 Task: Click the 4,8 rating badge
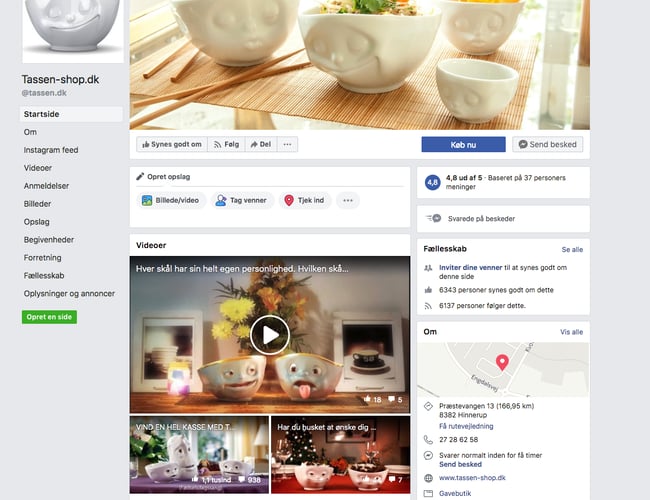coord(432,182)
